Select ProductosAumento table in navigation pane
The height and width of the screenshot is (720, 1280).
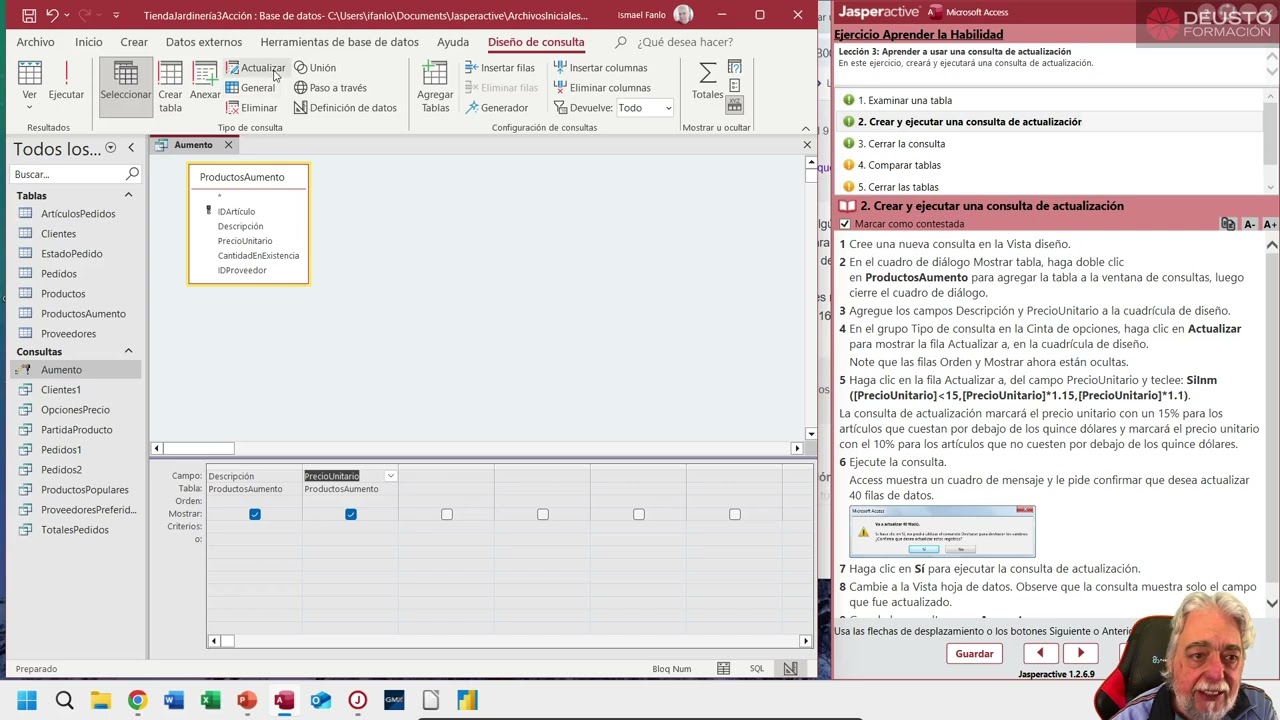pyautogui.click(x=83, y=314)
